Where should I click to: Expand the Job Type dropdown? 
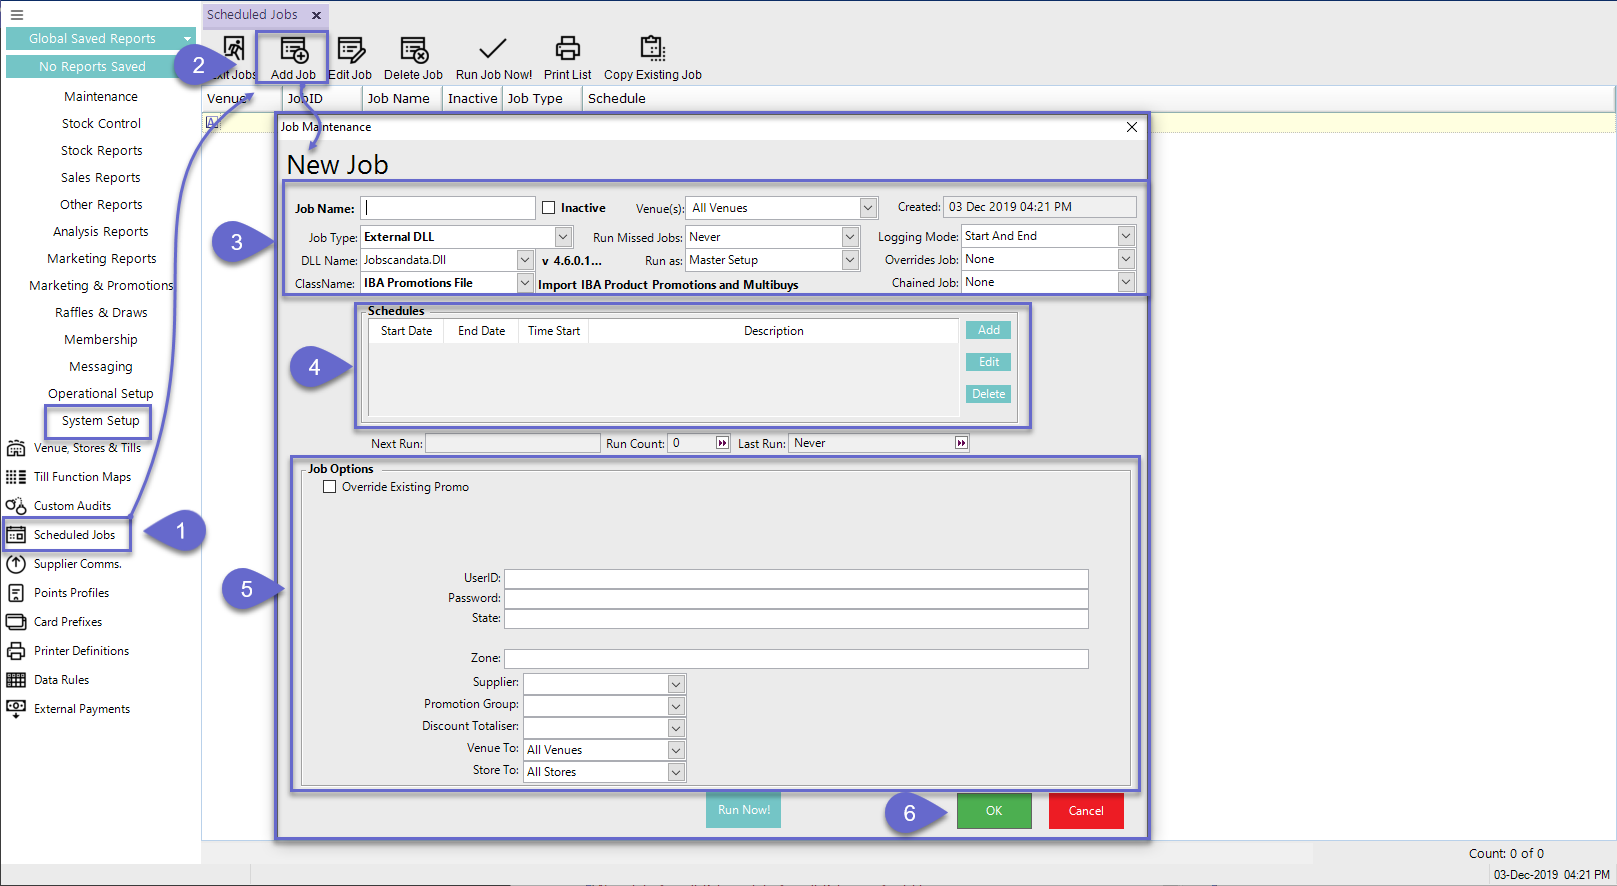[563, 237]
